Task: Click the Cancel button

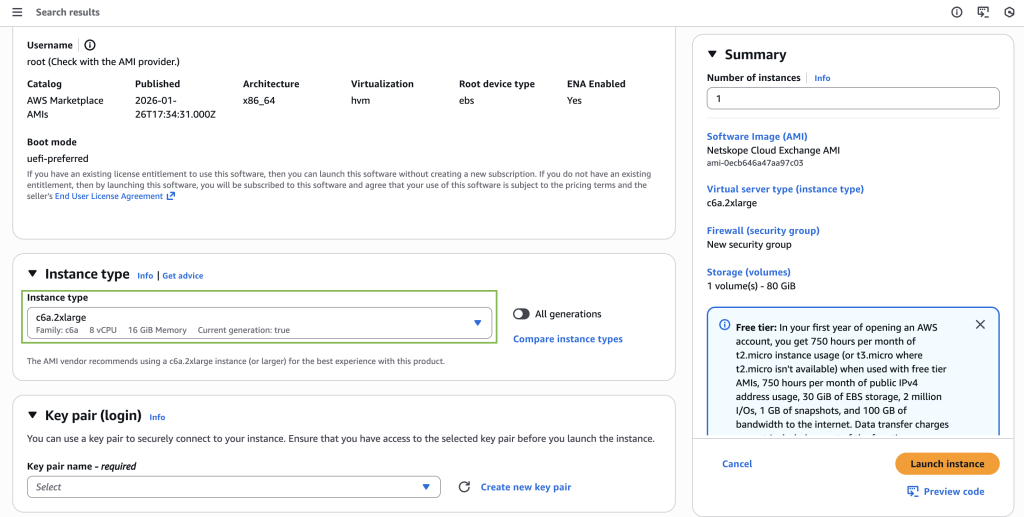Action: (x=737, y=464)
